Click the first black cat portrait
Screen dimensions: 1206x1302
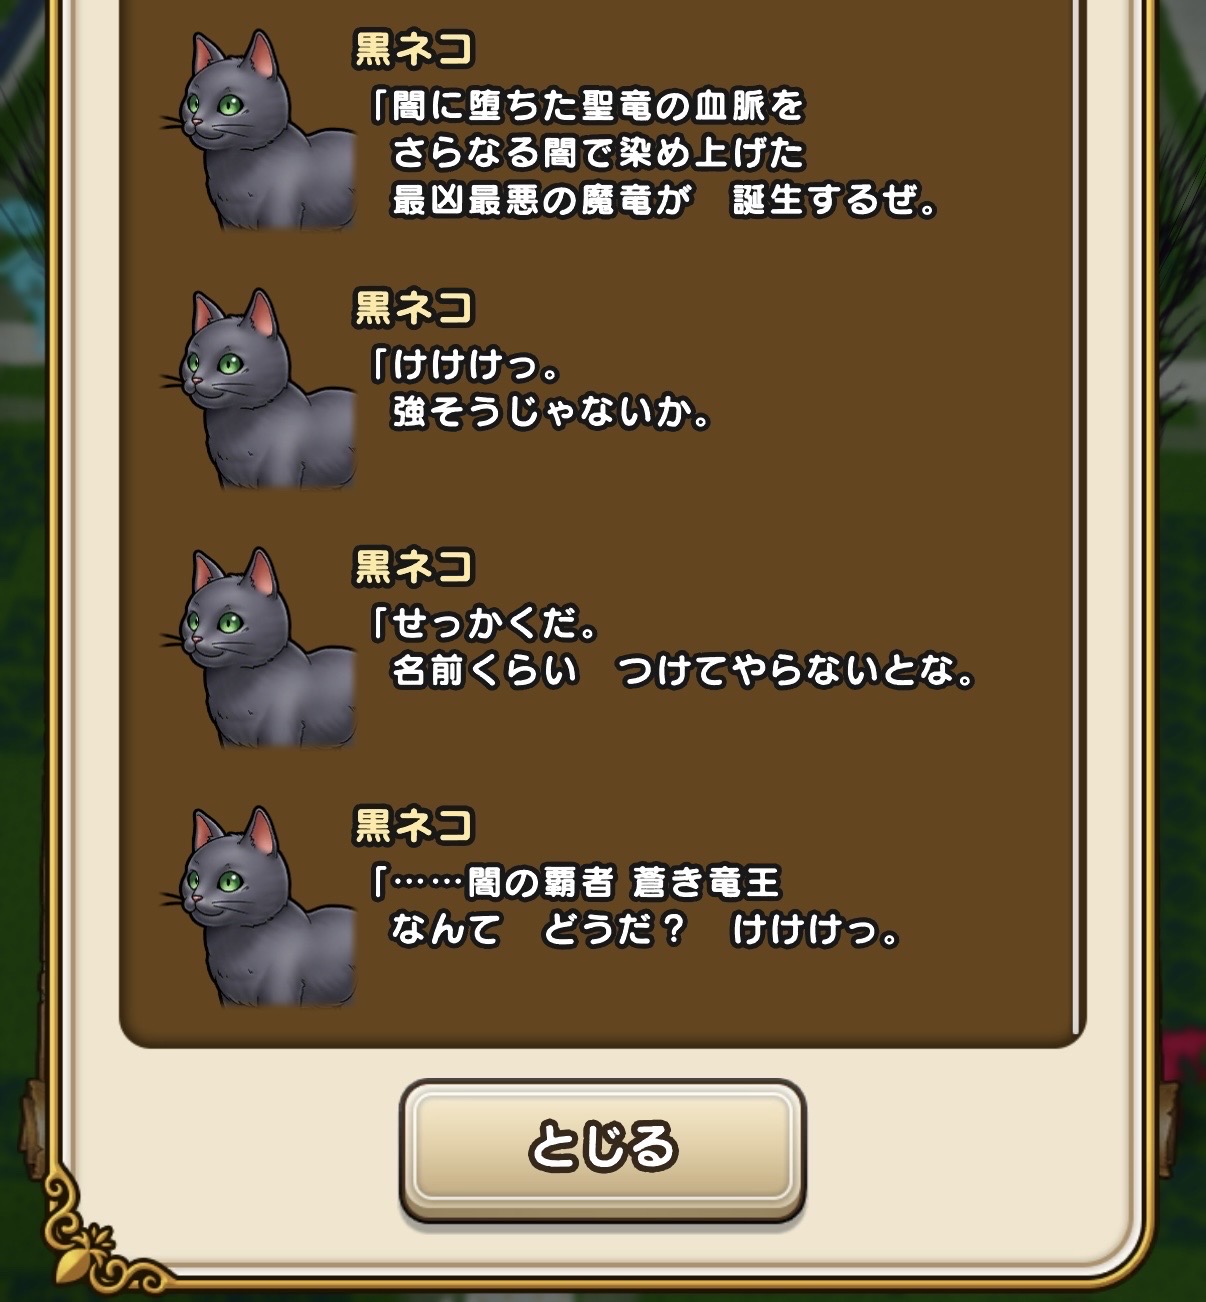pyautogui.click(x=260, y=130)
